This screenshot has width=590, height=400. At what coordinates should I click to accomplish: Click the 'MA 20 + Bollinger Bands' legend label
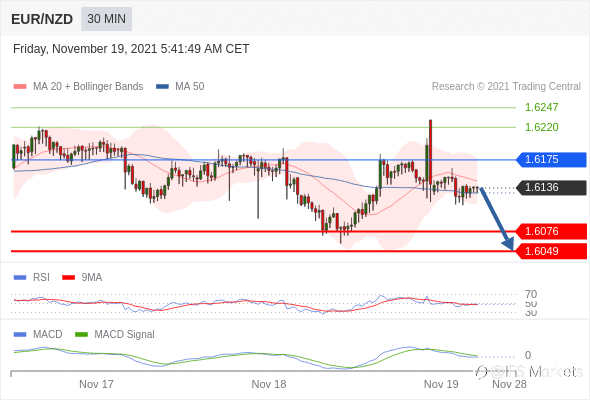(x=88, y=87)
